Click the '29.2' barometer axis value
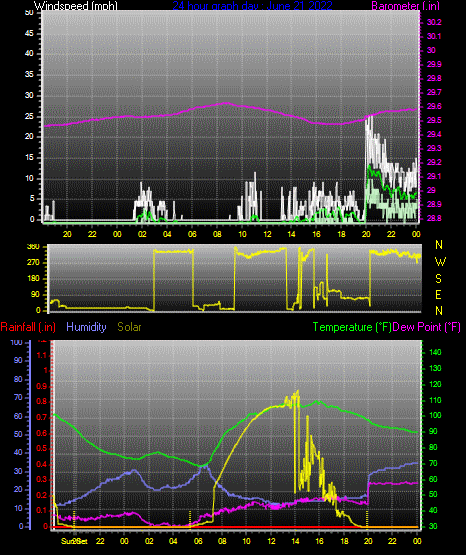The width and height of the screenshot is (466, 555). coord(434,162)
